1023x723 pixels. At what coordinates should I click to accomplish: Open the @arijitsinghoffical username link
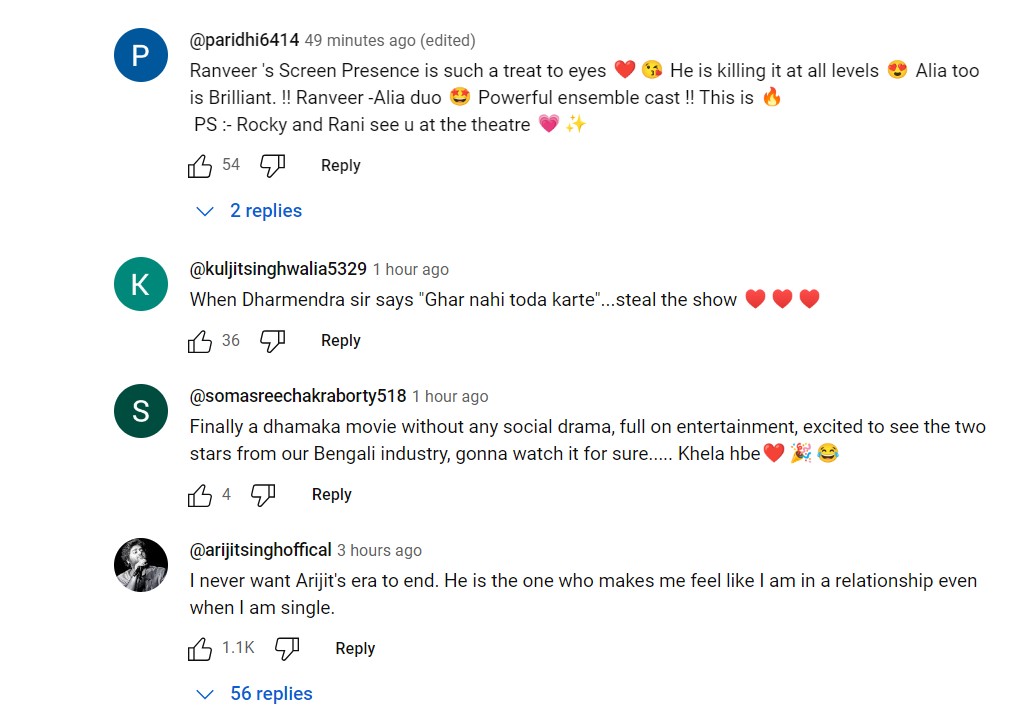tap(260, 551)
